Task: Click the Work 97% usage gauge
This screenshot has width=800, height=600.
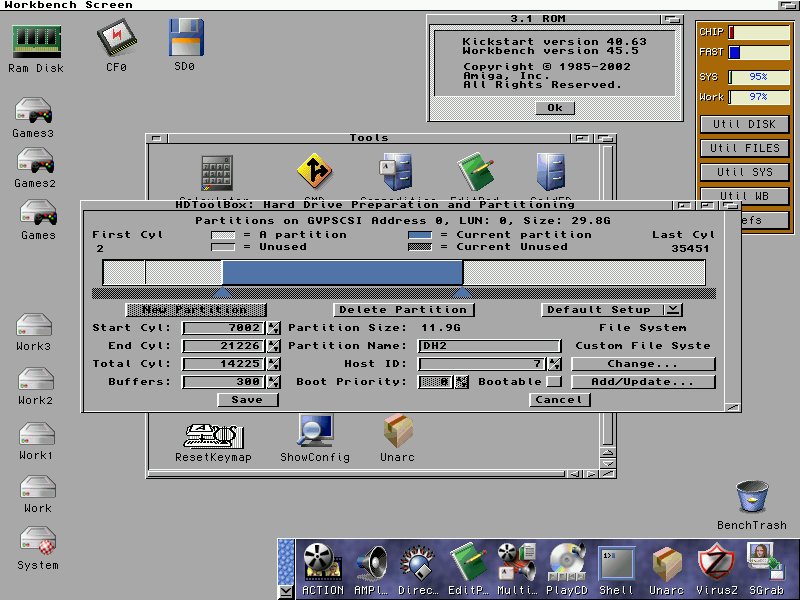Action: (758, 96)
